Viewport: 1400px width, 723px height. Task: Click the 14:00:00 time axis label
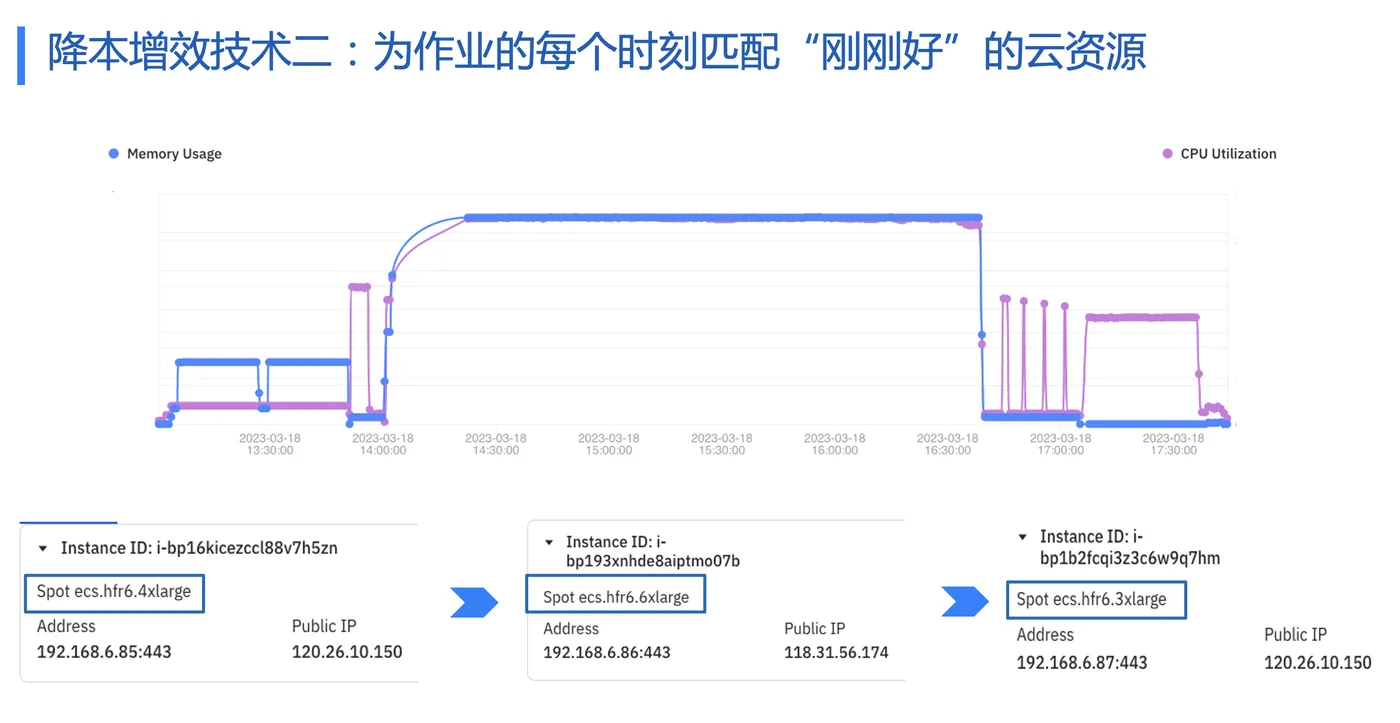point(383,444)
